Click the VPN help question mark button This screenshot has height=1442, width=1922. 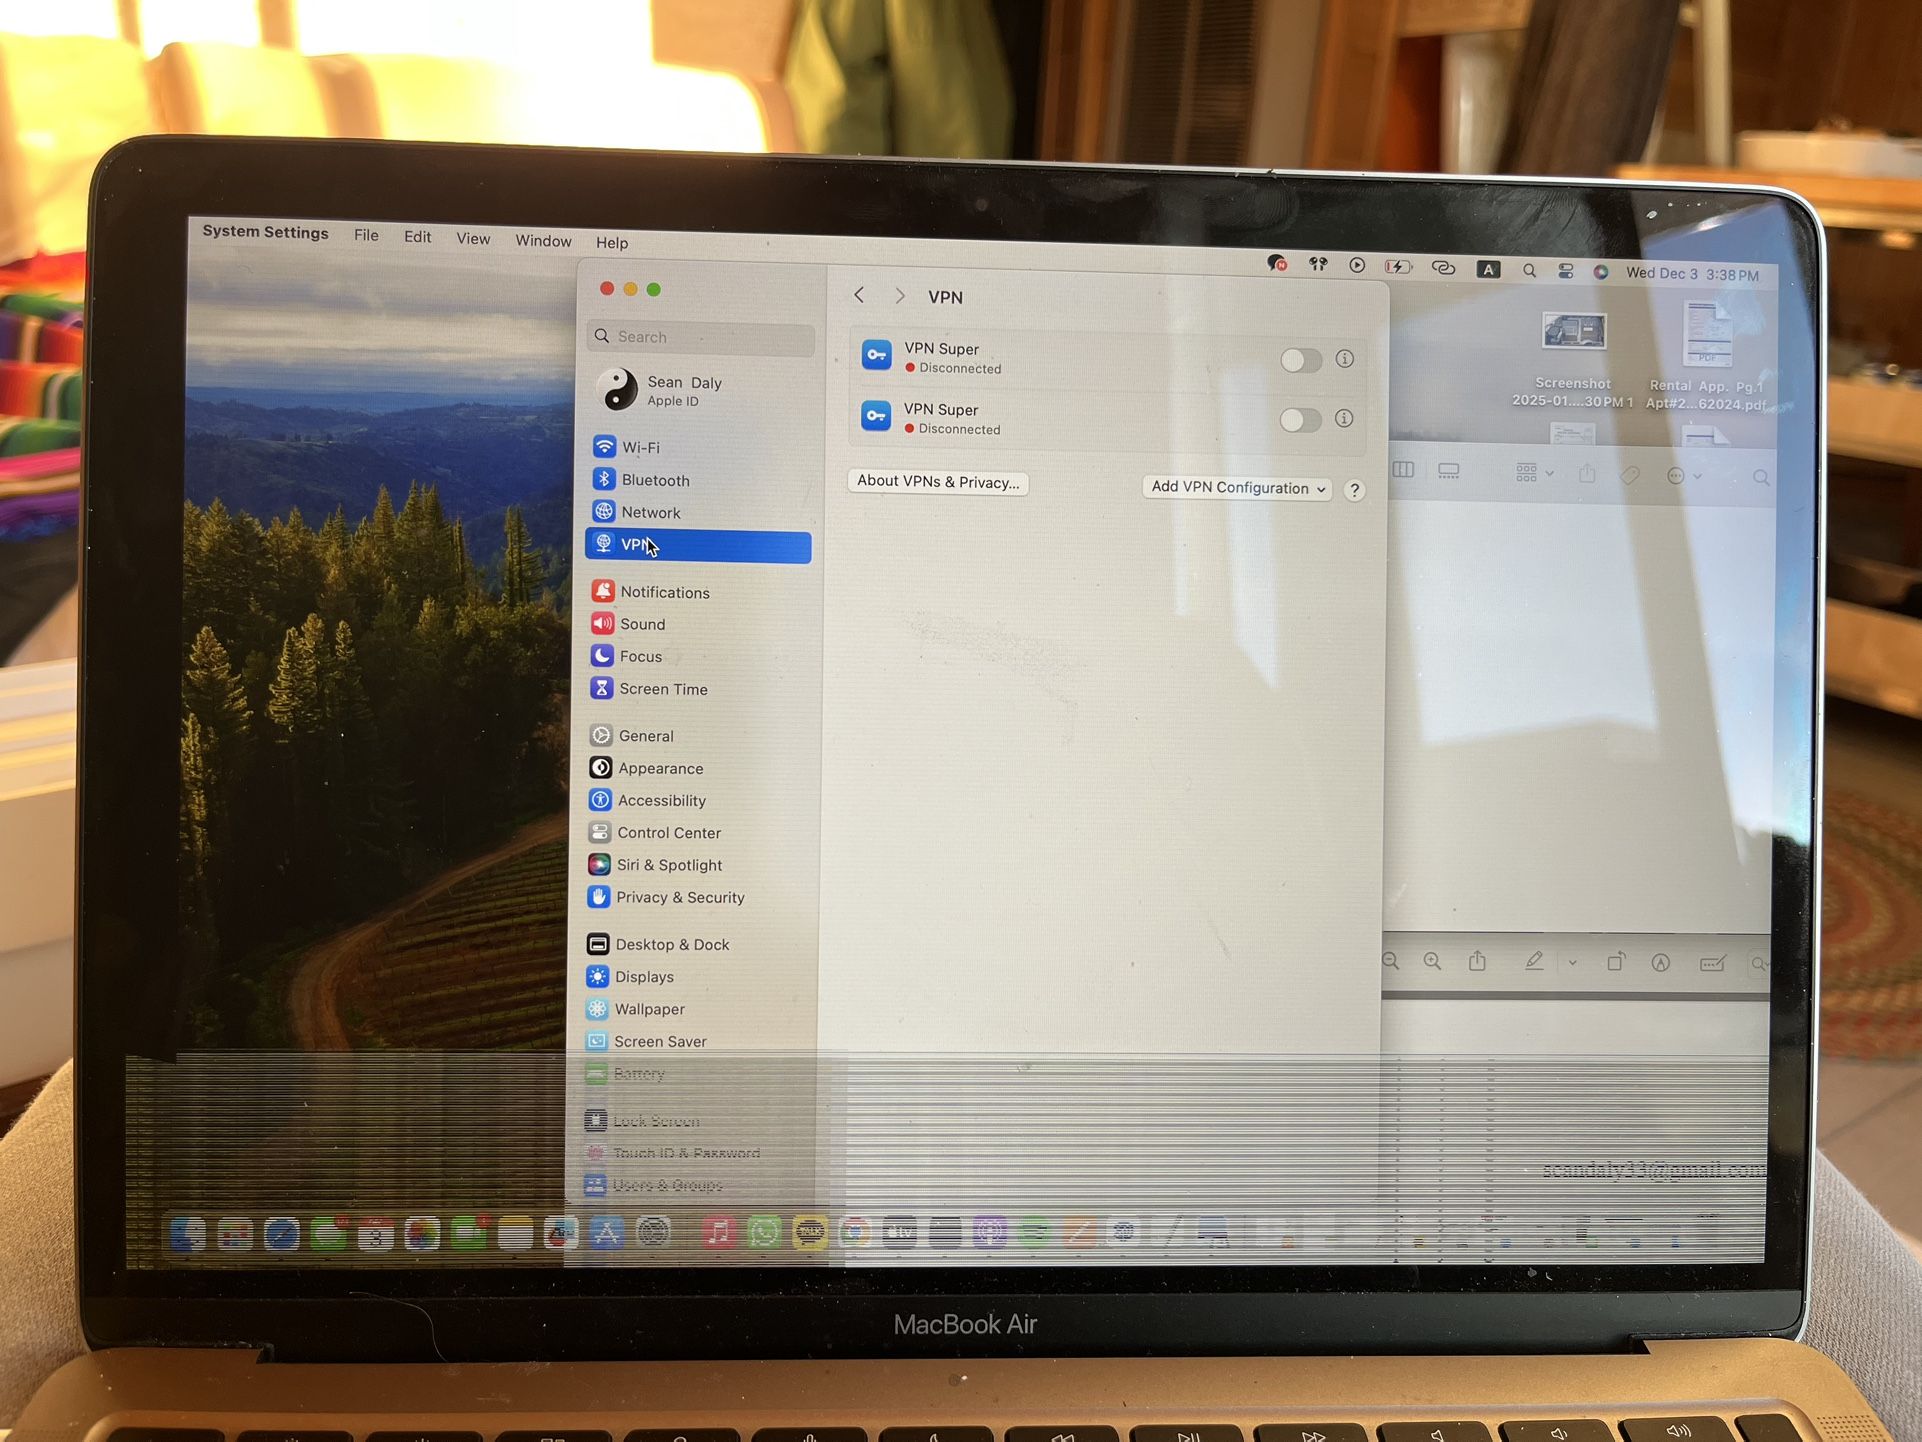[x=1355, y=490]
